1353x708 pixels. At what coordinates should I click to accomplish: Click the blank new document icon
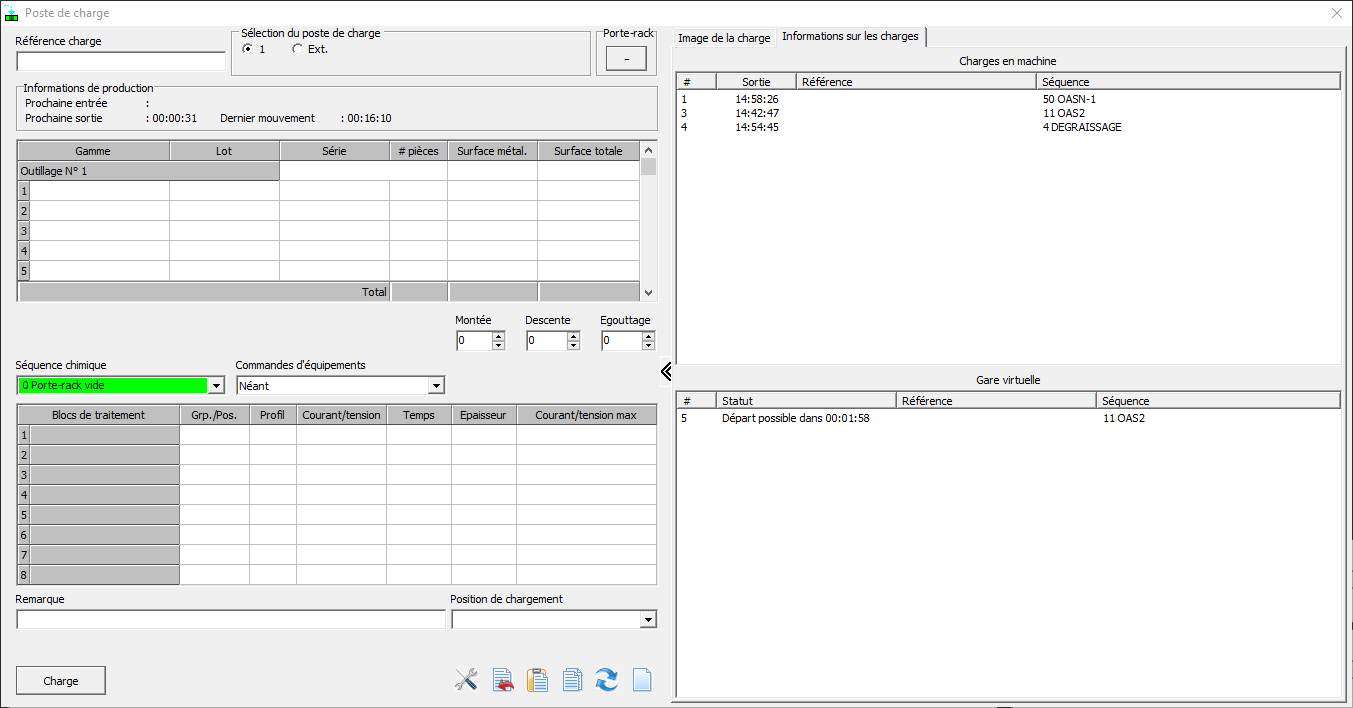pyautogui.click(x=642, y=680)
